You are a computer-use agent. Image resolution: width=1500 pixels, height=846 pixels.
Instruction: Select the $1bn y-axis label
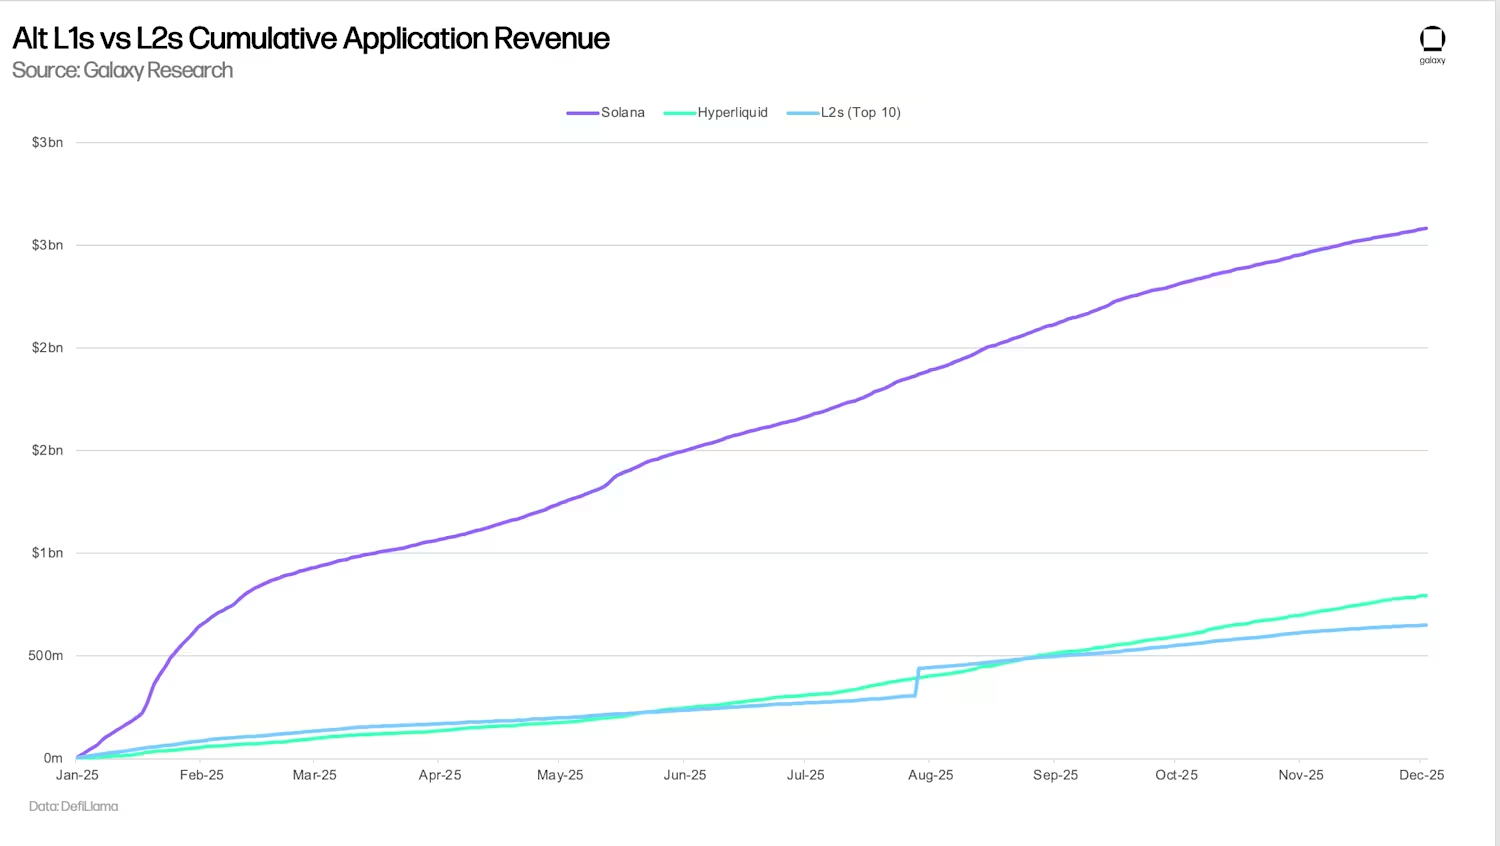pos(47,553)
